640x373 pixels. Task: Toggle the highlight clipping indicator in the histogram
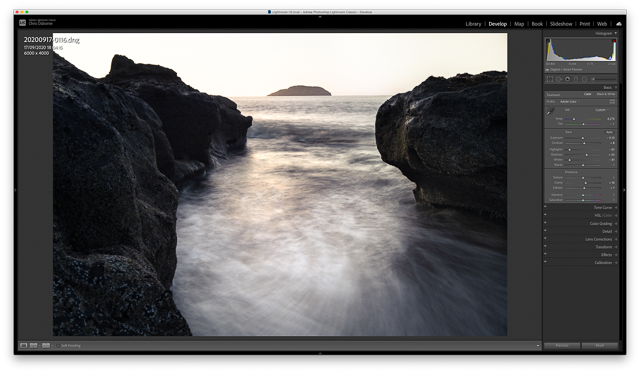614,41
